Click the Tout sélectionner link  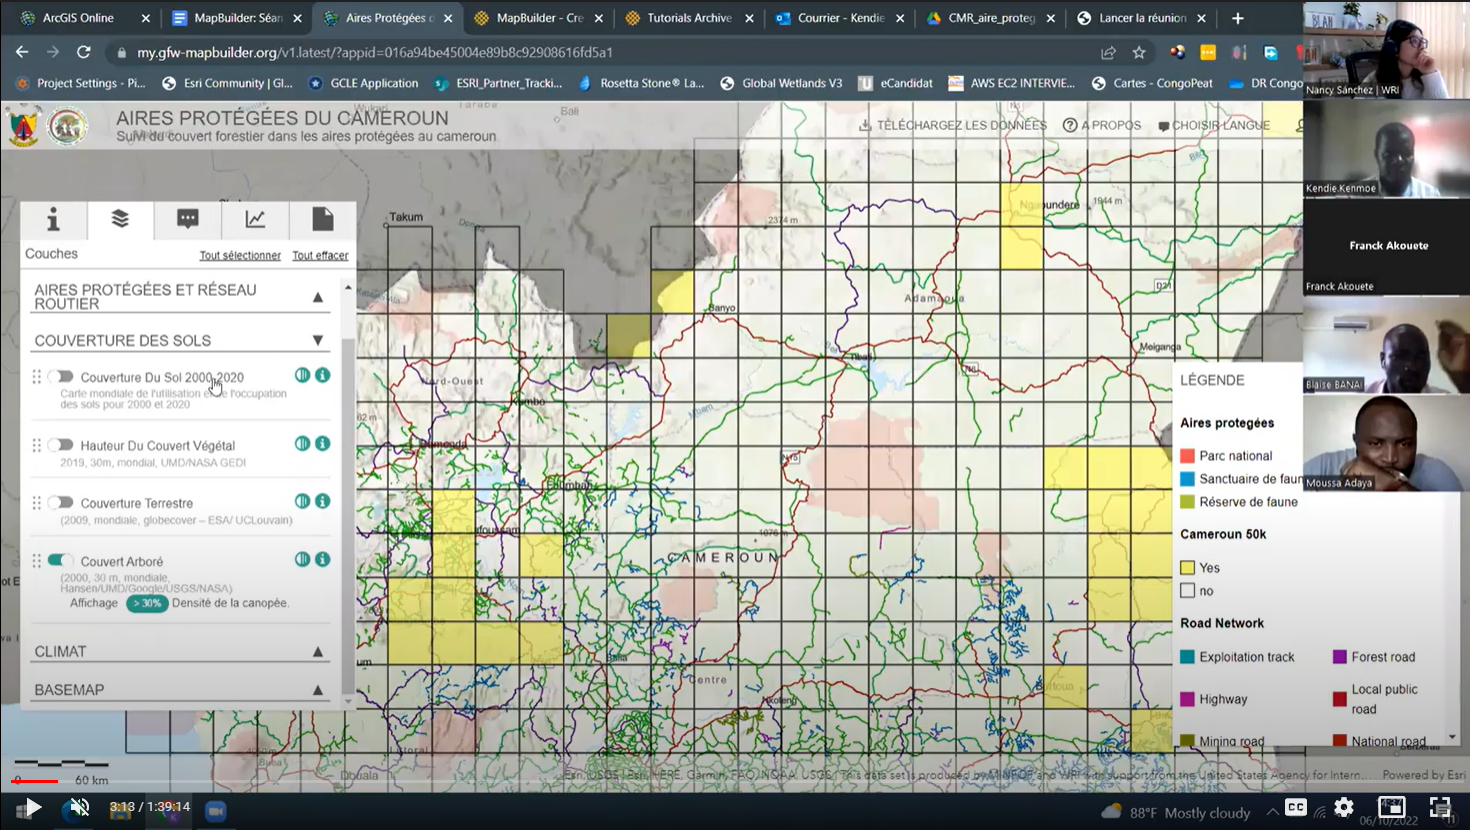[x=240, y=255]
